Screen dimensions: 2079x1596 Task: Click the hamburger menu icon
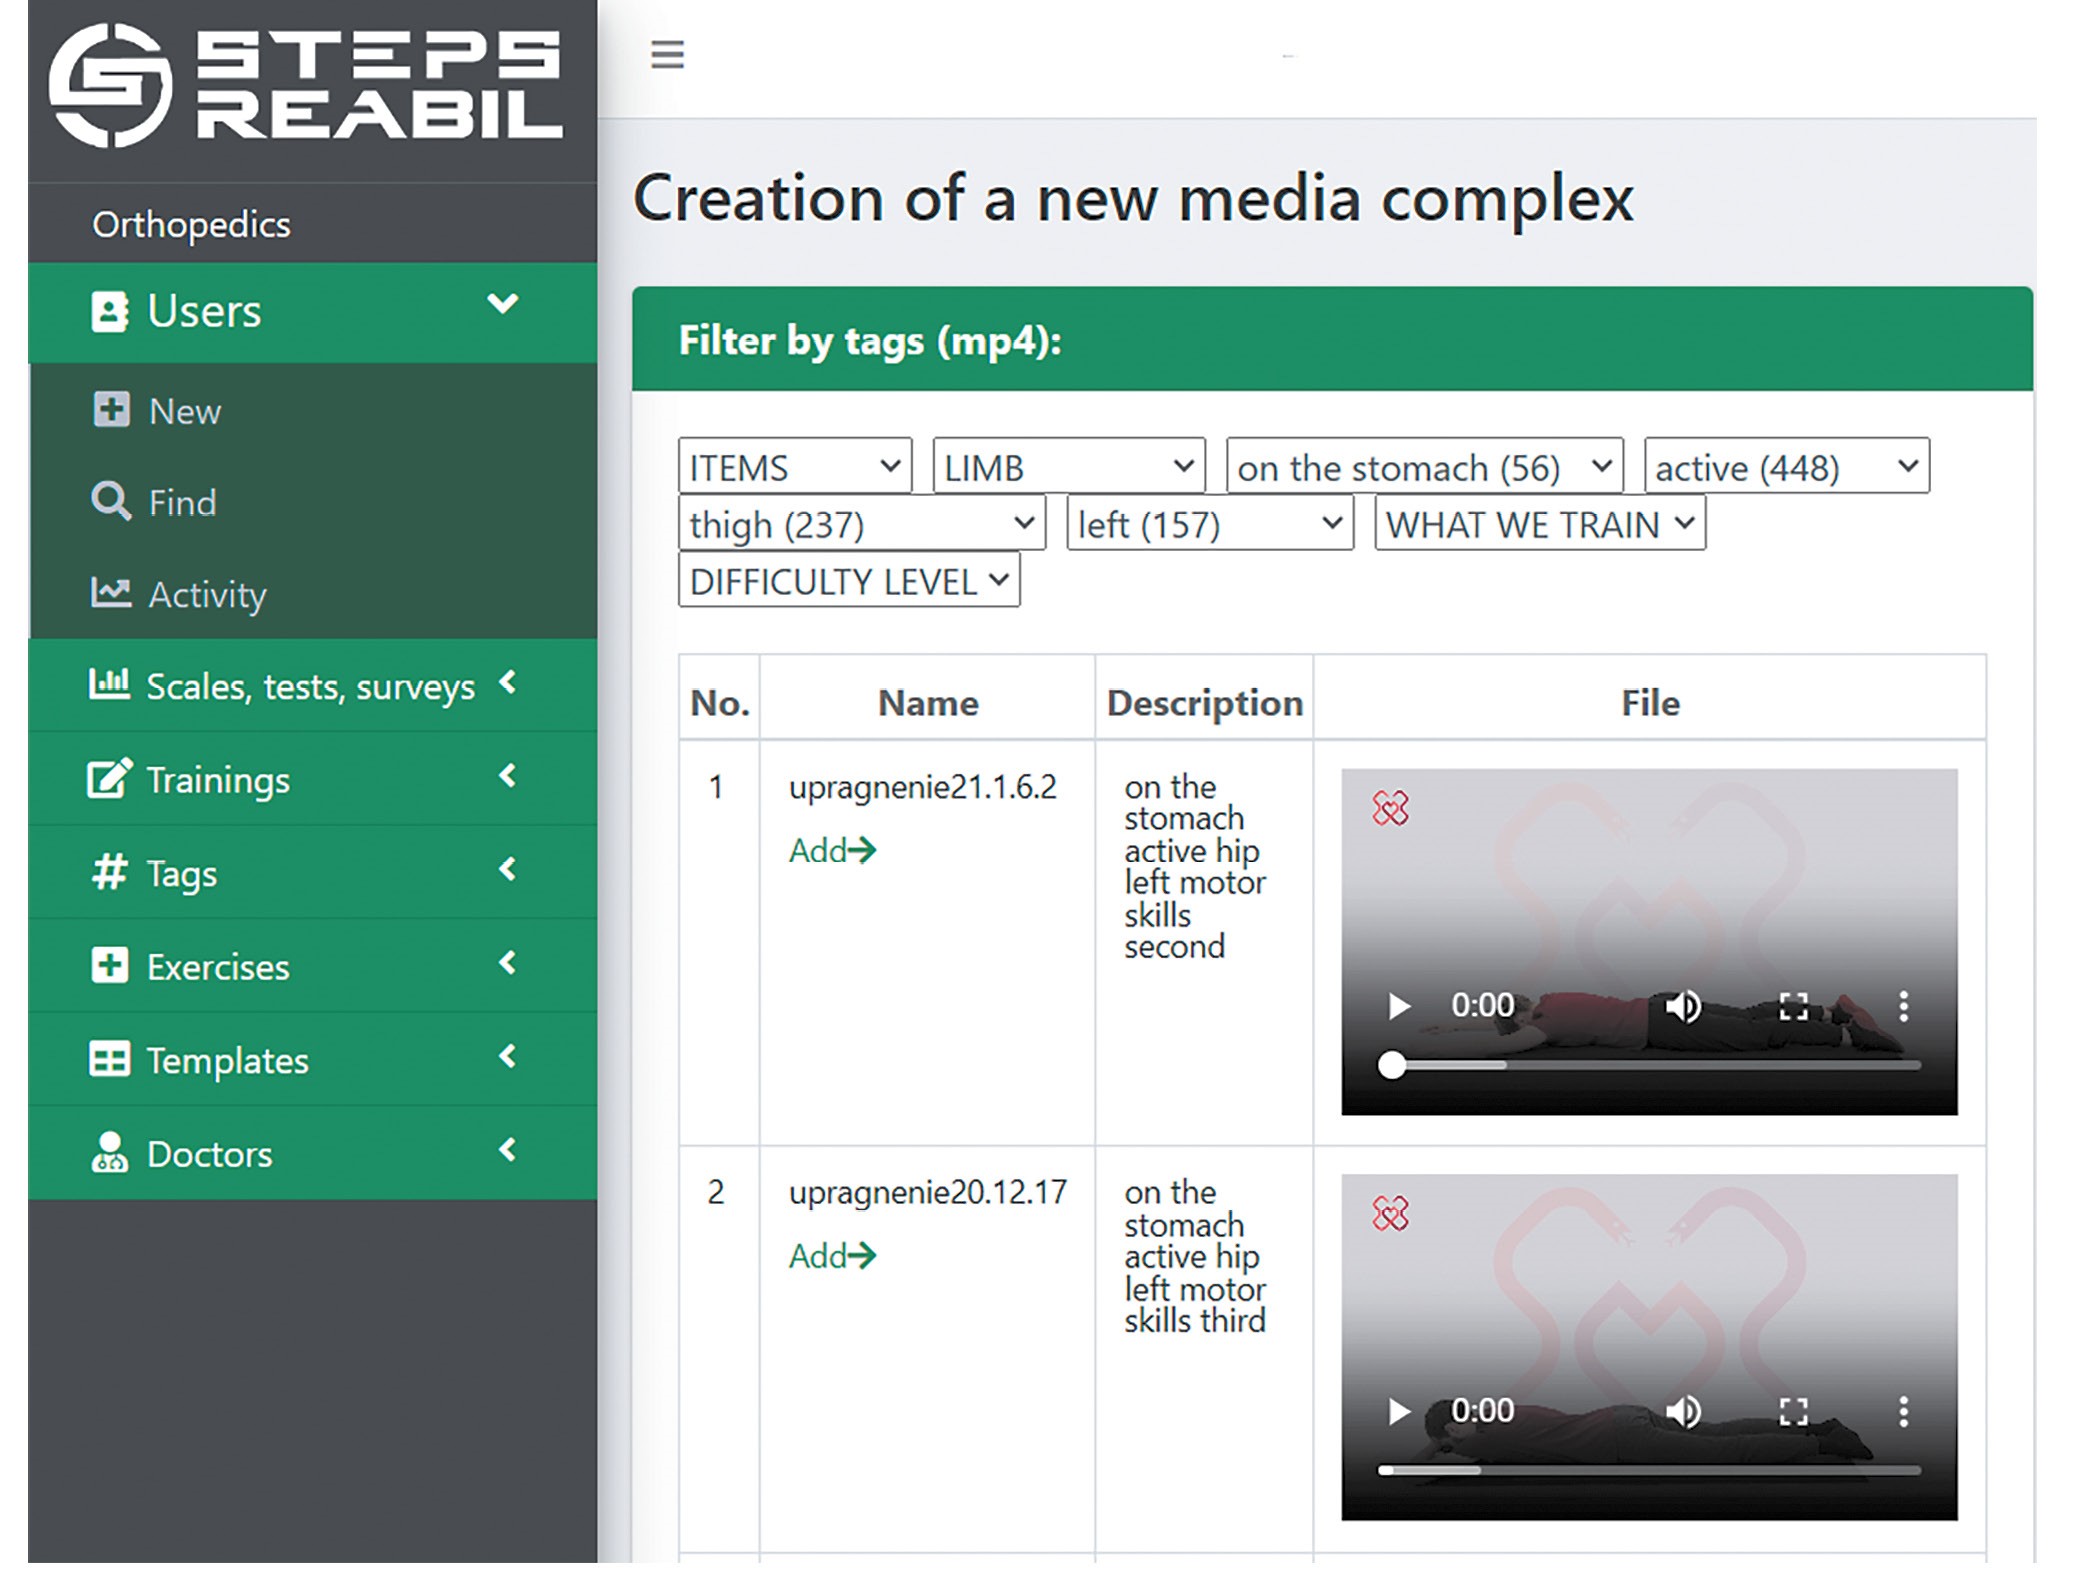point(667,54)
